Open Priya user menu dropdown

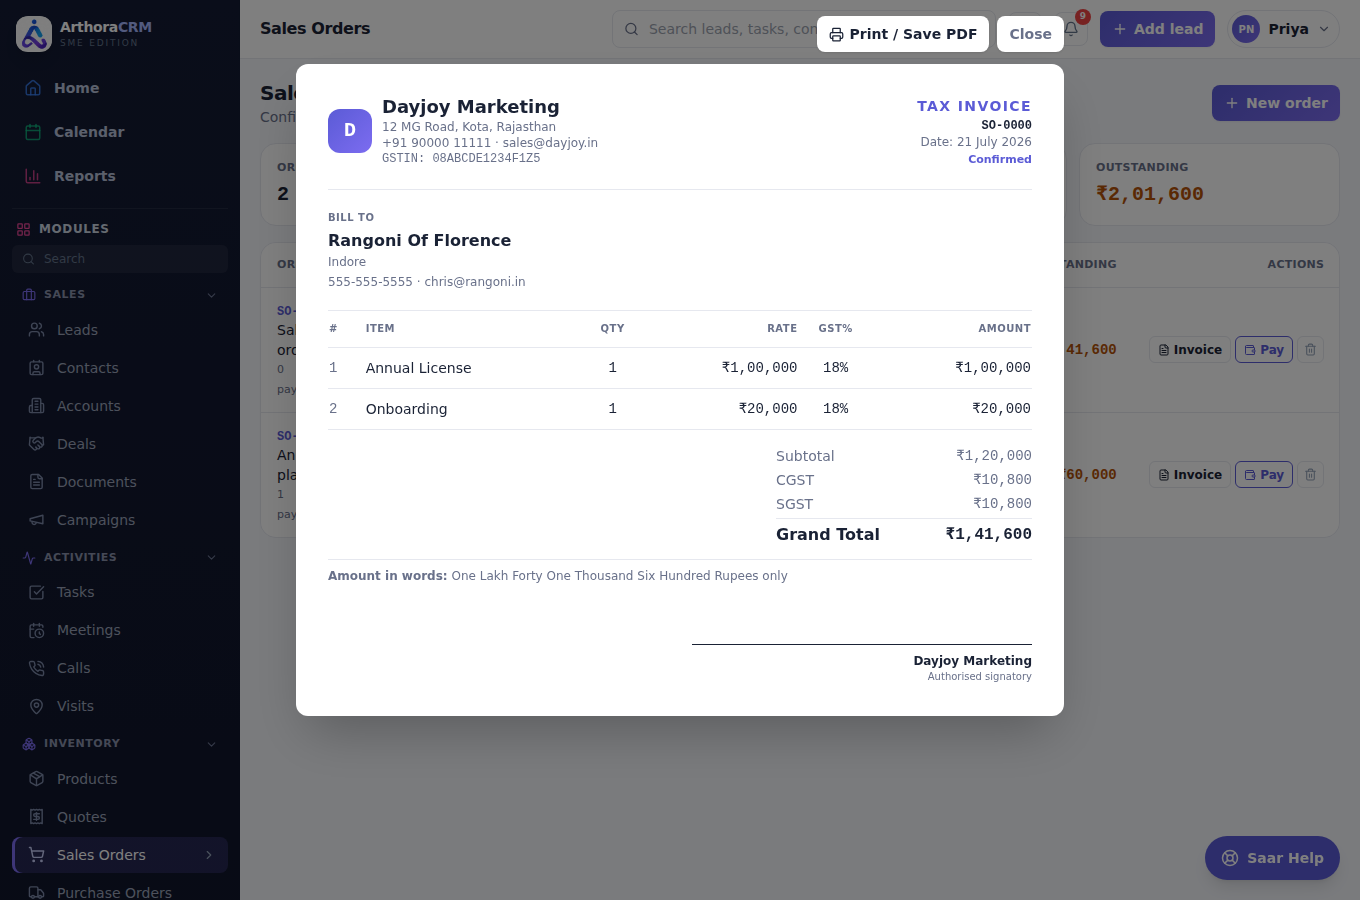[1284, 29]
